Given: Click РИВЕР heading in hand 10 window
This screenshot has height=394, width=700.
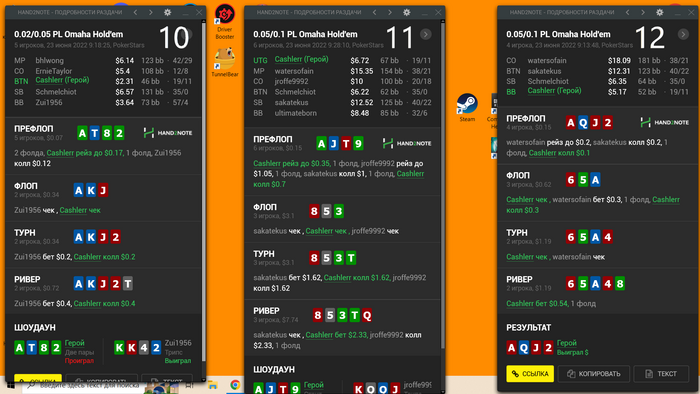Looking at the screenshot, I should coord(27,279).
